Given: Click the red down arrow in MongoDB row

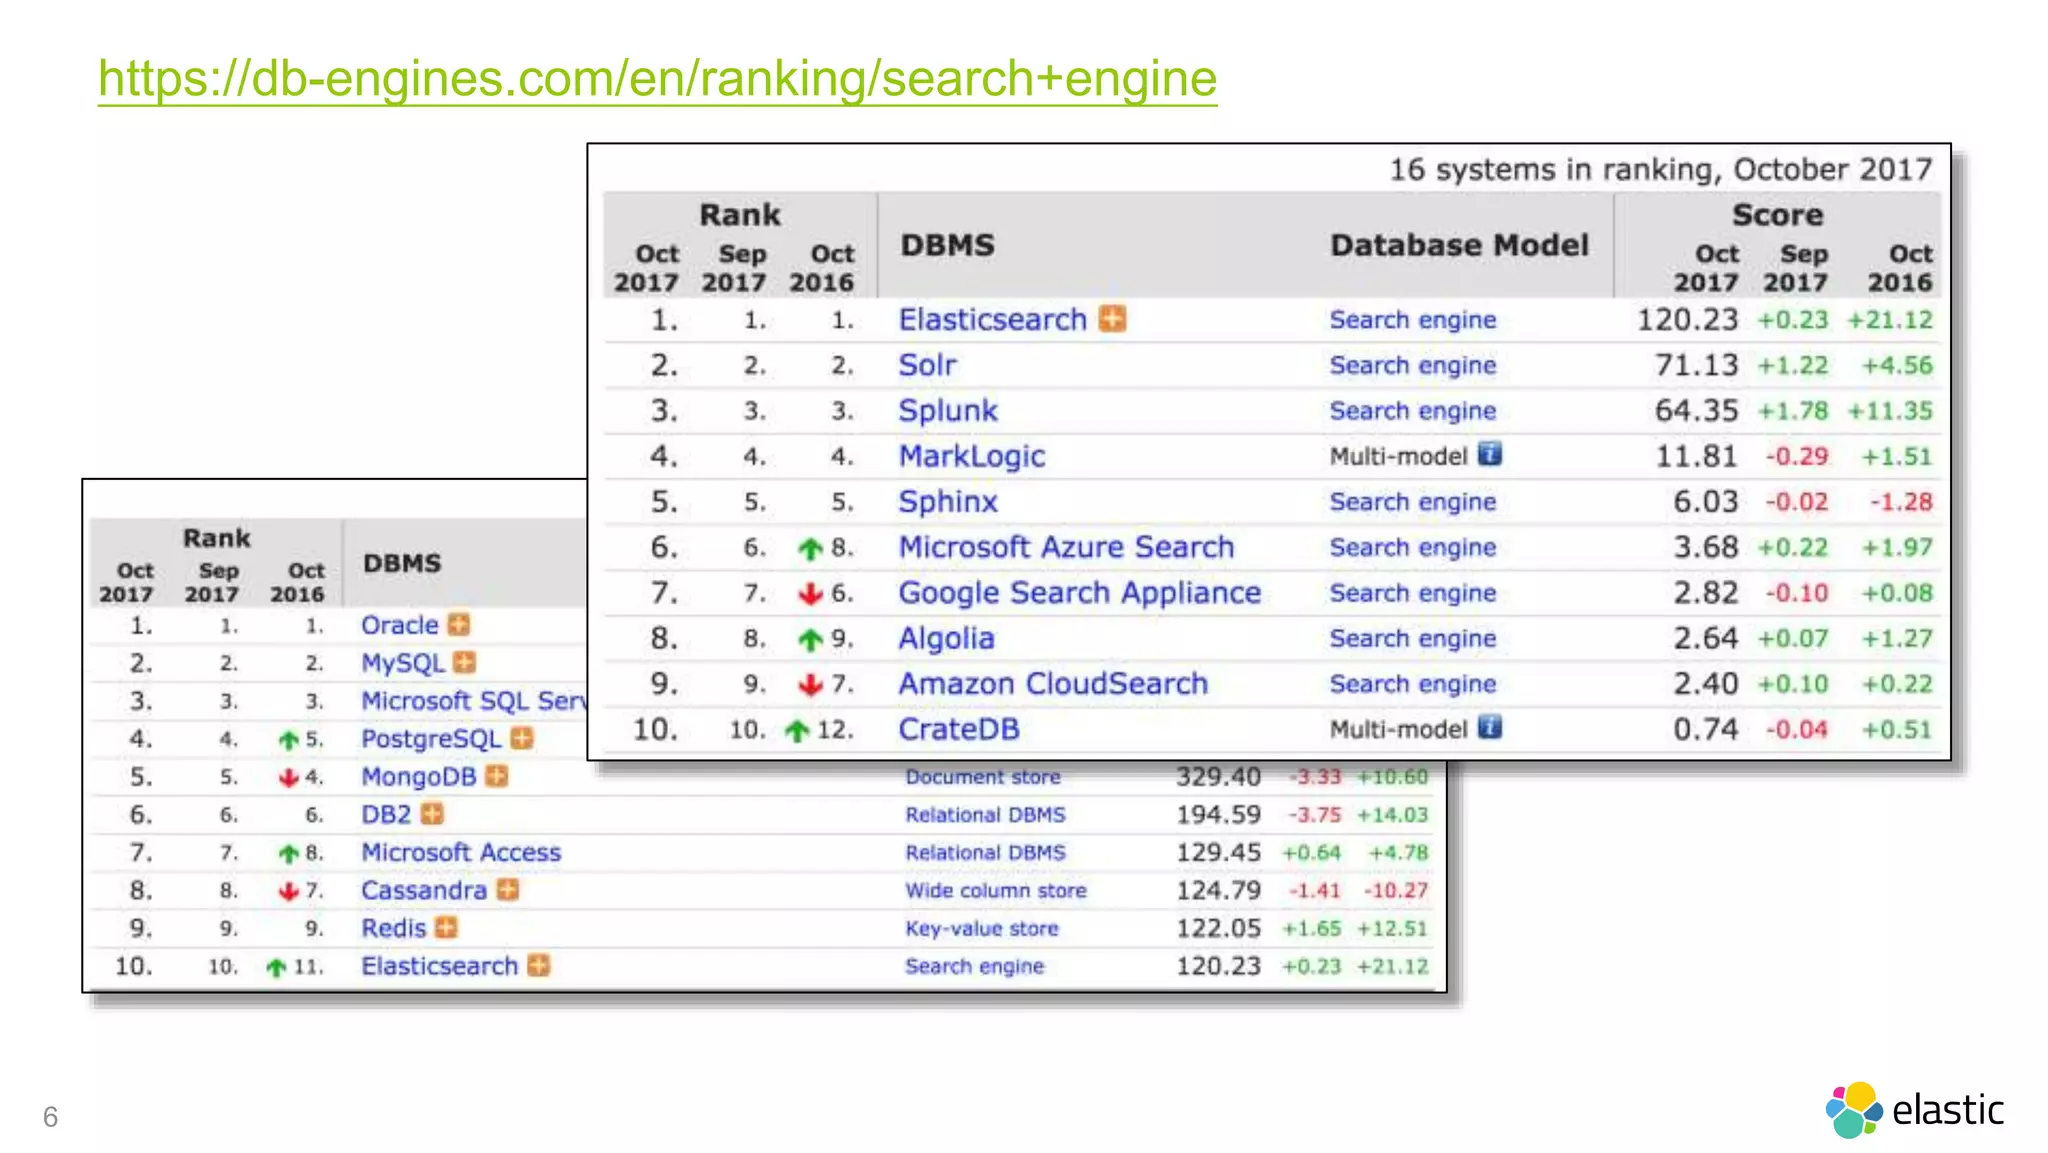Looking at the screenshot, I should 289,777.
